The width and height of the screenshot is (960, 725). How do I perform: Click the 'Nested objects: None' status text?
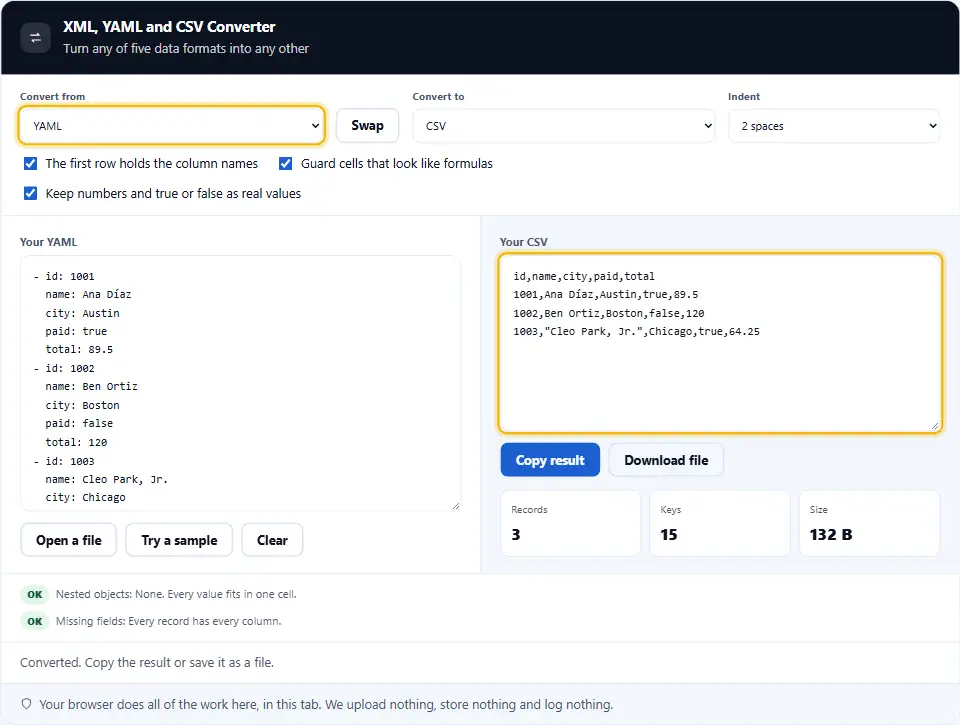176,594
